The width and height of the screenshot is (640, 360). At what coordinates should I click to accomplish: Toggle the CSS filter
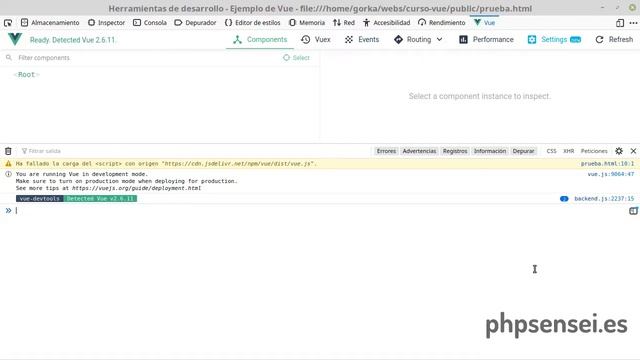point(551,151)
